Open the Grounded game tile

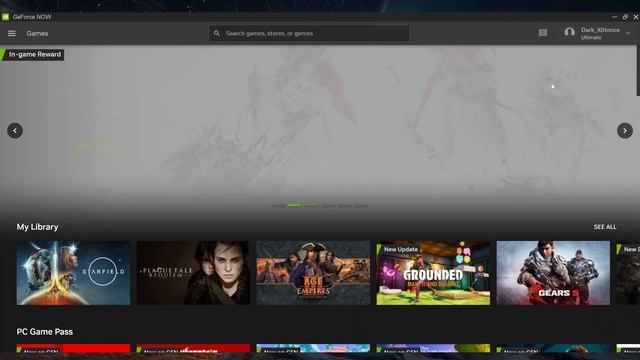433,273
